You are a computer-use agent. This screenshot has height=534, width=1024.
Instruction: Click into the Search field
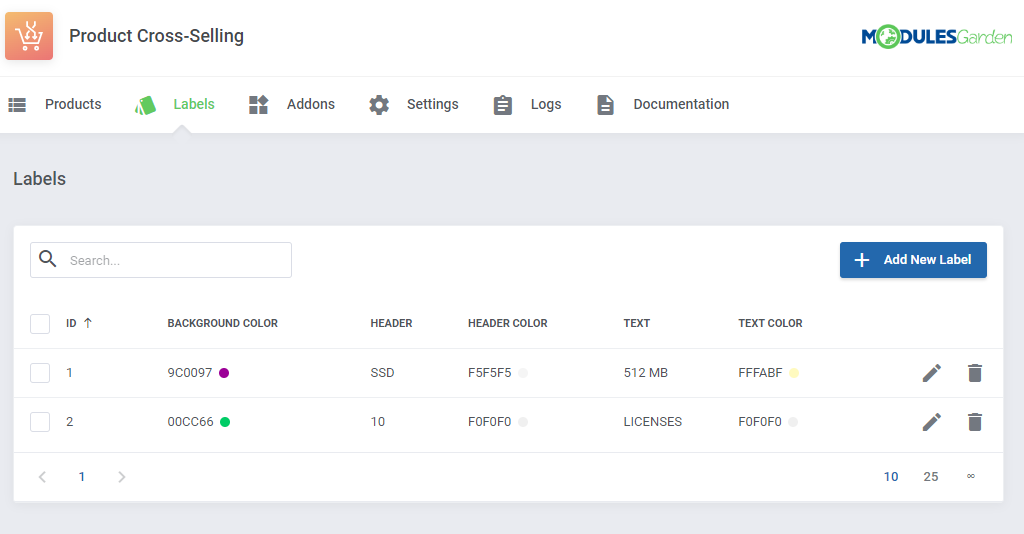point(161,260)
